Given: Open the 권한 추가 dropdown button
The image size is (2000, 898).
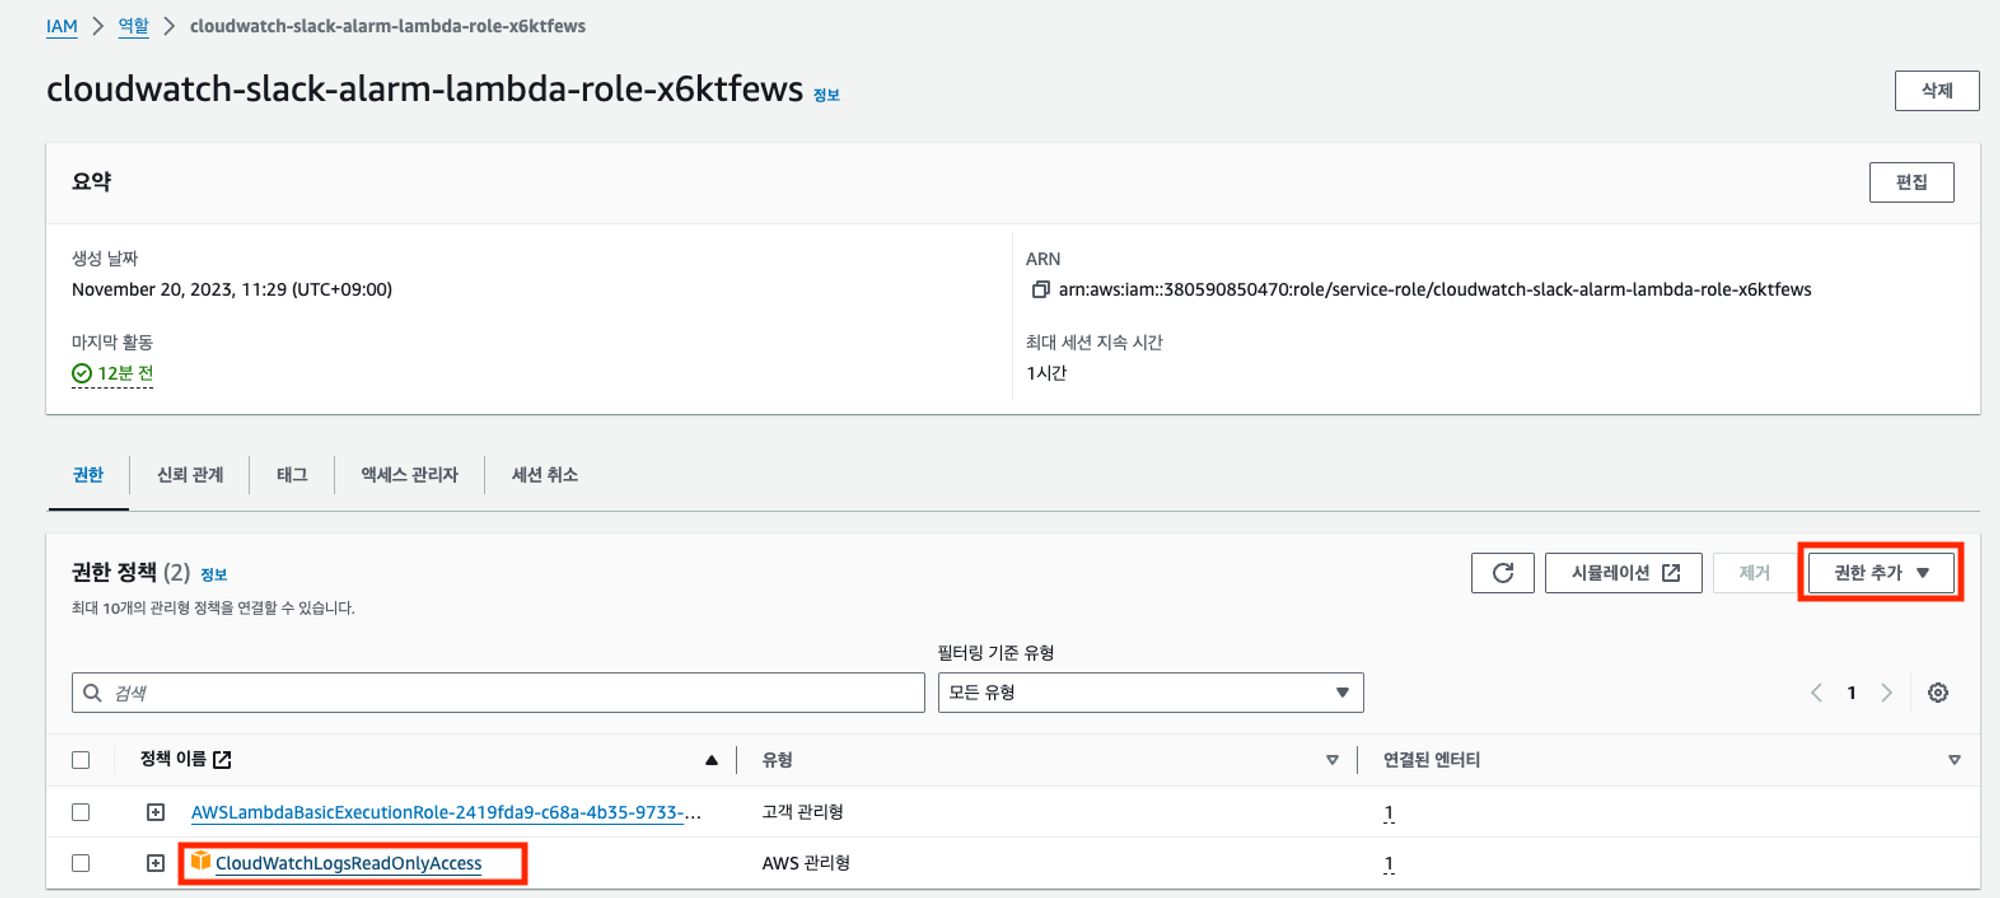Looking at the screenshot, I should [x=1881, y=573].
